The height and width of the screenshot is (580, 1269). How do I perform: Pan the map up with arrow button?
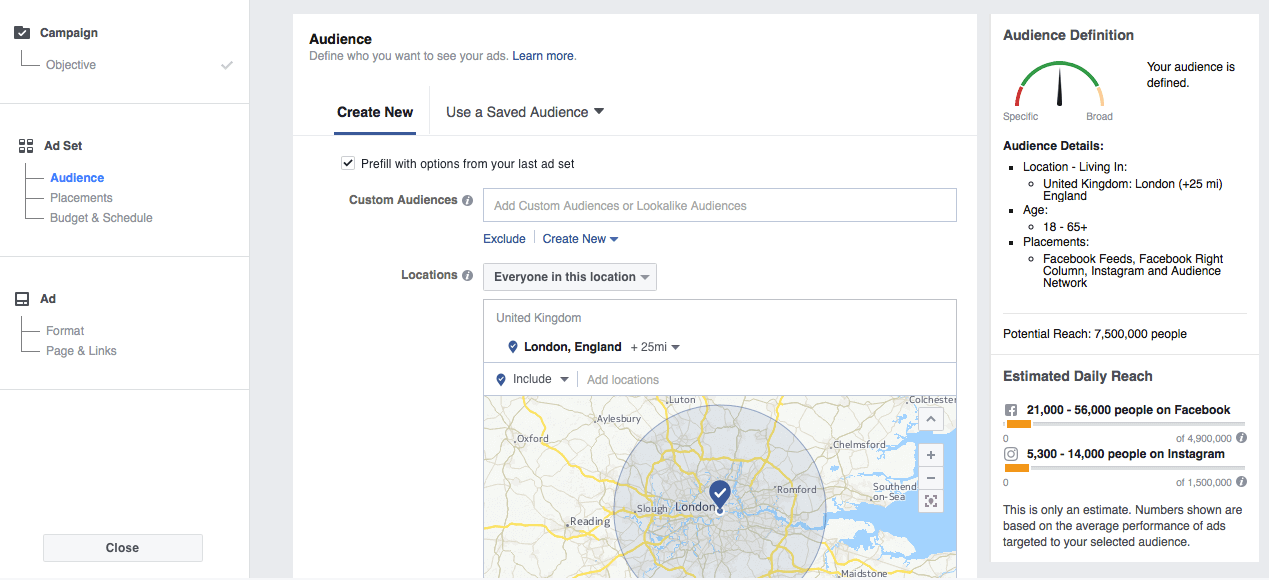(x=930, y=418)
